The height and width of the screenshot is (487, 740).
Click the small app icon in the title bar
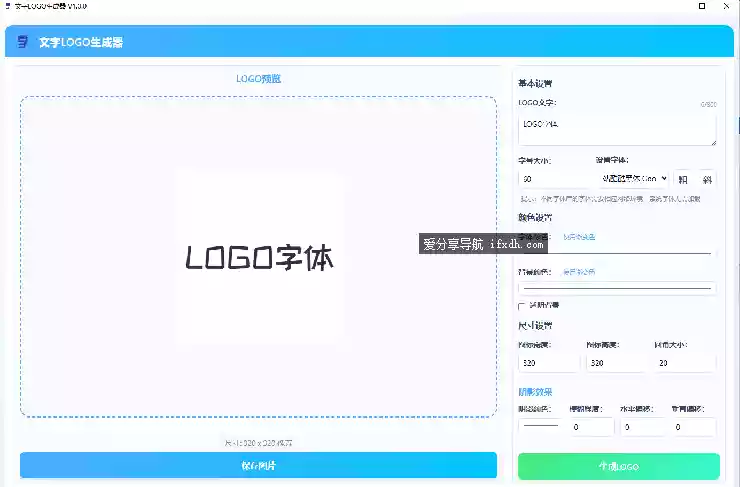click(x=8, y=6)
